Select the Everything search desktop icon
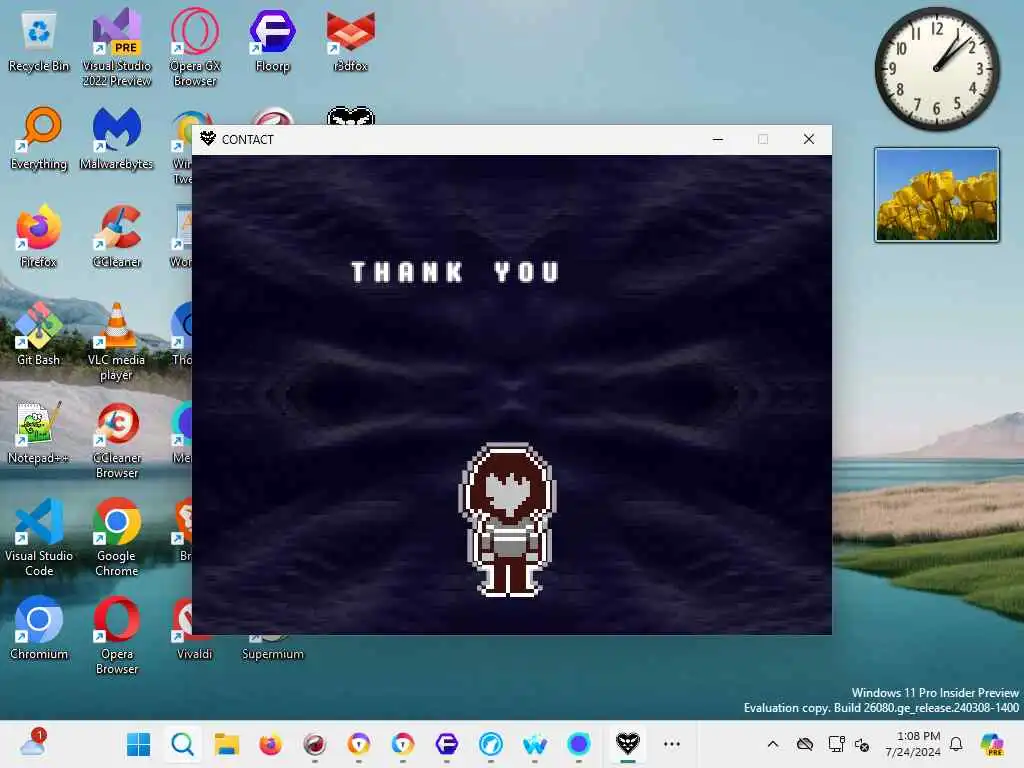Viewport: 1024px width, 768px height. 39,138
